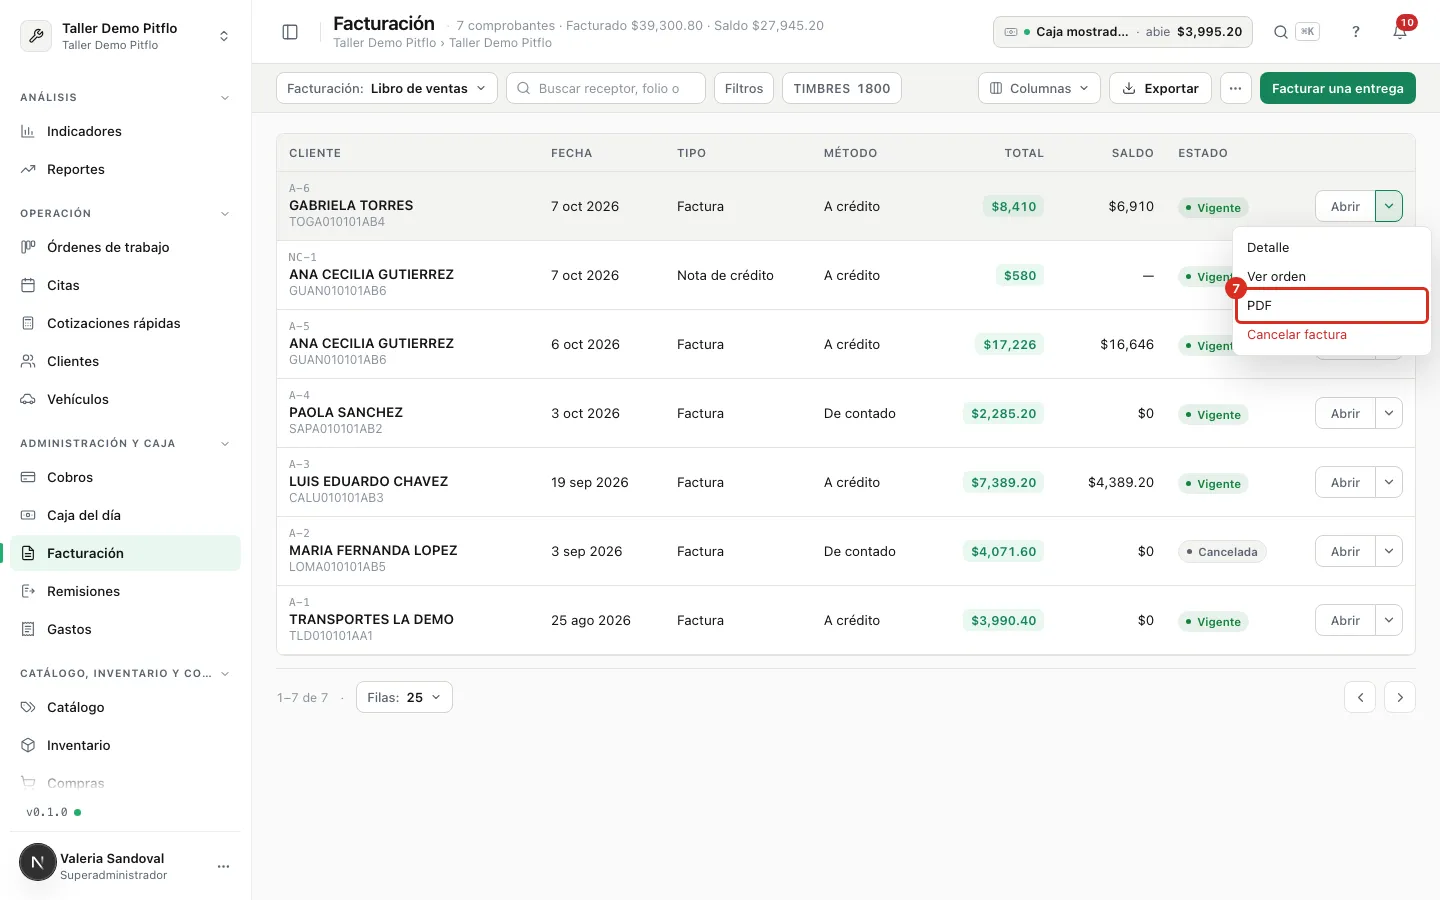1440x900 pixels.
Task: Open the TIMBRES 1800 button
Action: point(842,88)
